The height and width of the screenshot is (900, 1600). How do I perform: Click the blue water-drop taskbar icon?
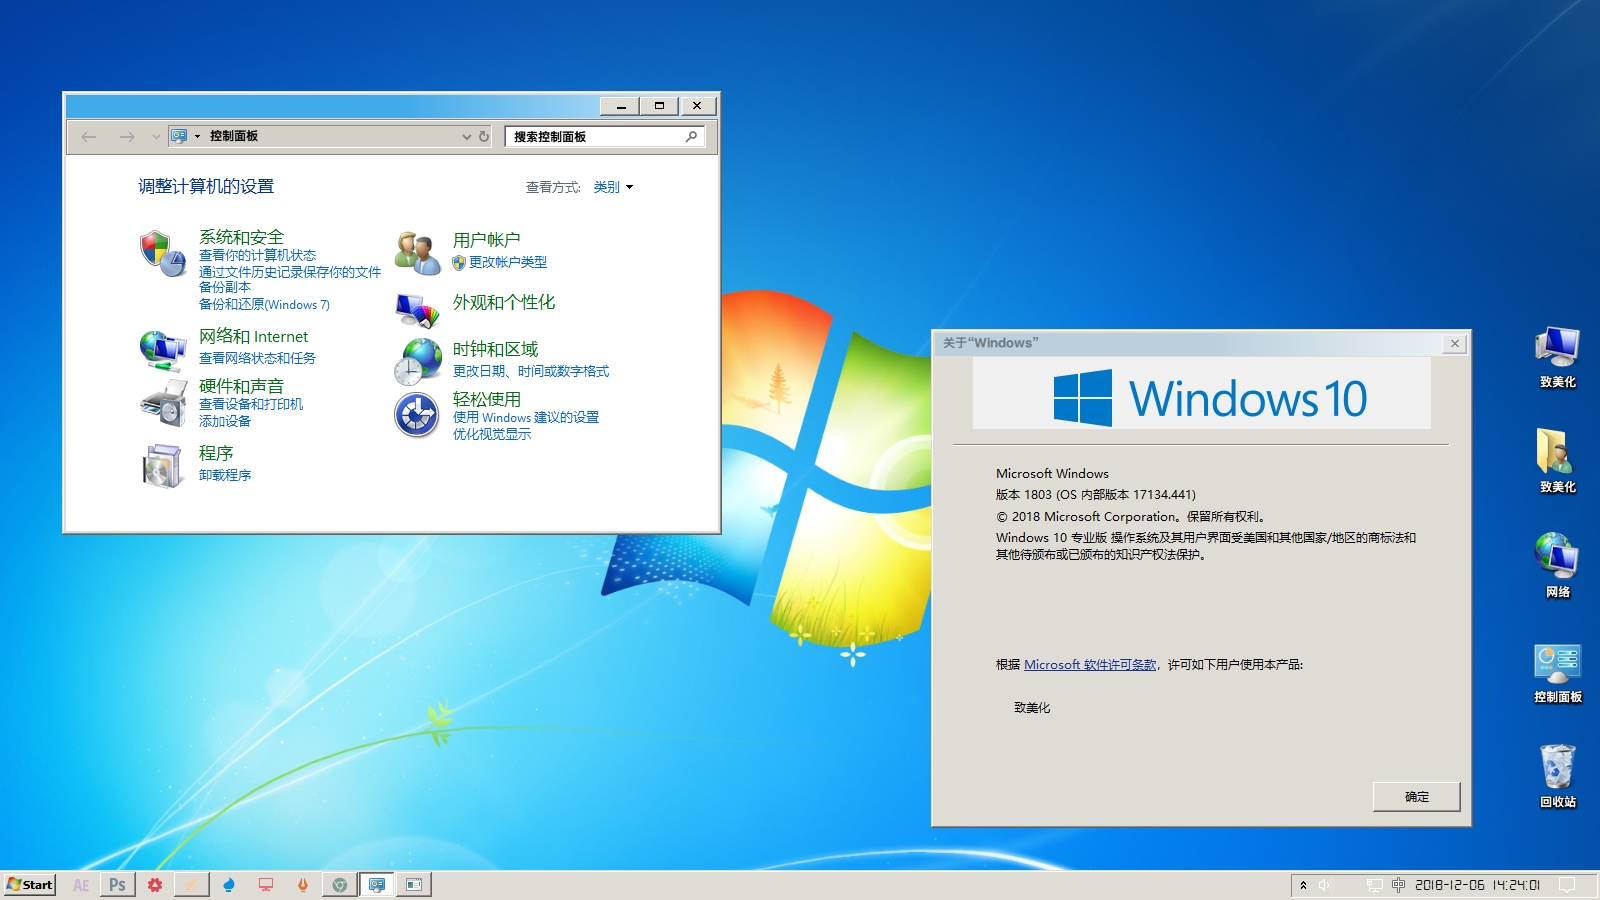229,885
